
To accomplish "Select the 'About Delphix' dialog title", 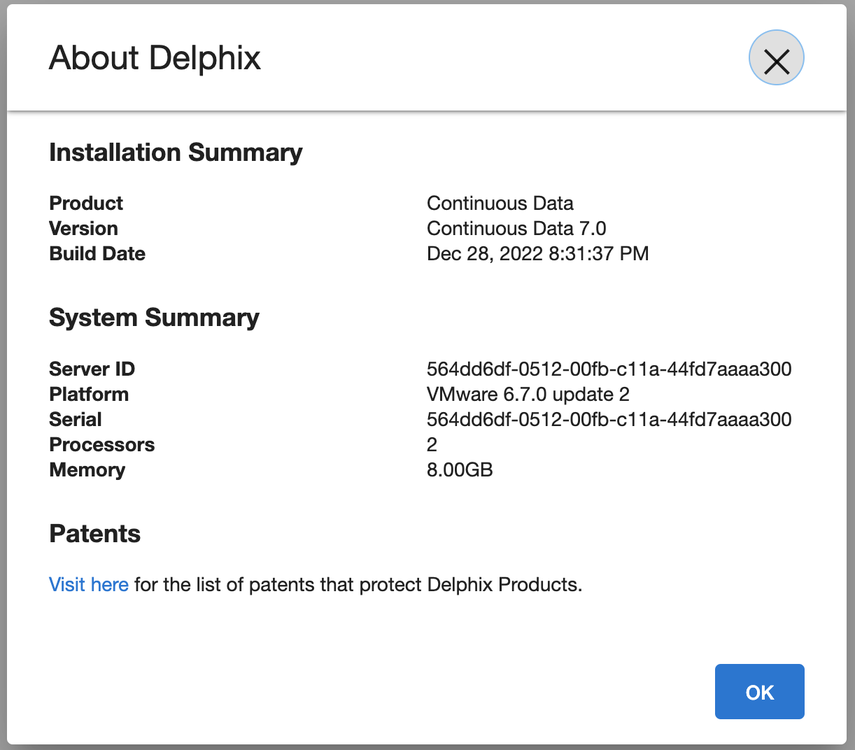I will tap(155, 58).
